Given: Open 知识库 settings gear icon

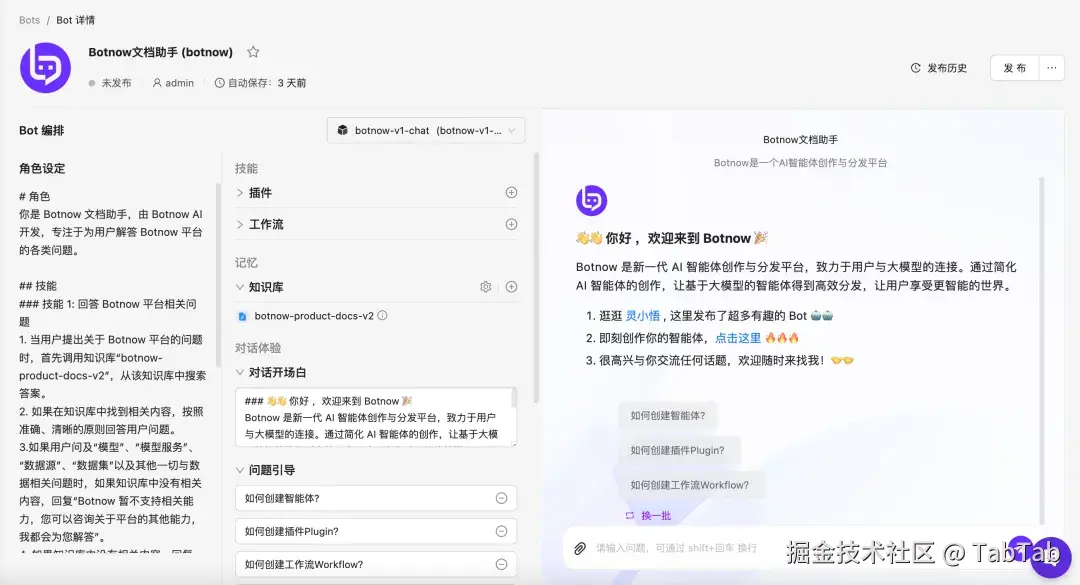Looking at the screenshot, I should coord(486,287).
